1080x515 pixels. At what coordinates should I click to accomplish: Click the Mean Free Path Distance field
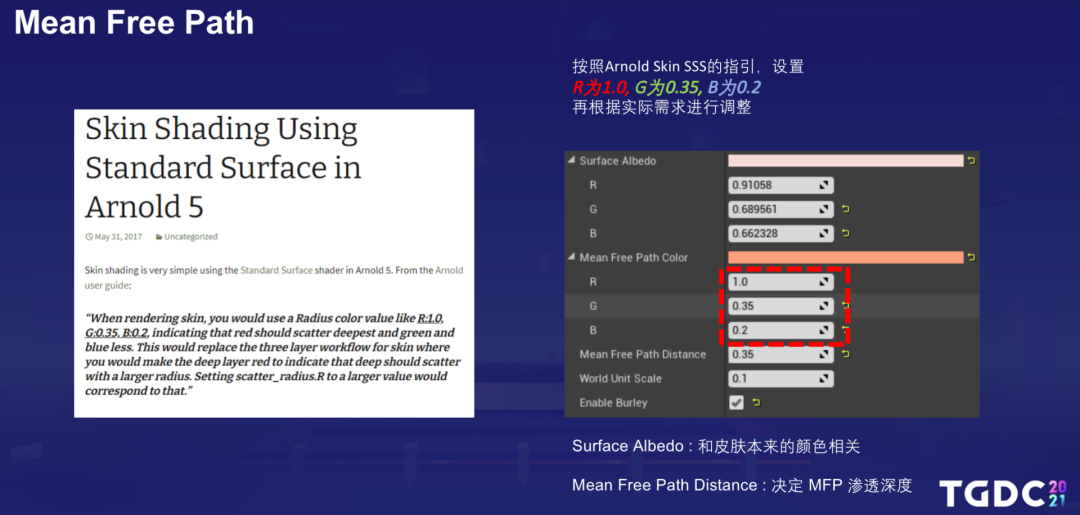click(x=781, y=355)
